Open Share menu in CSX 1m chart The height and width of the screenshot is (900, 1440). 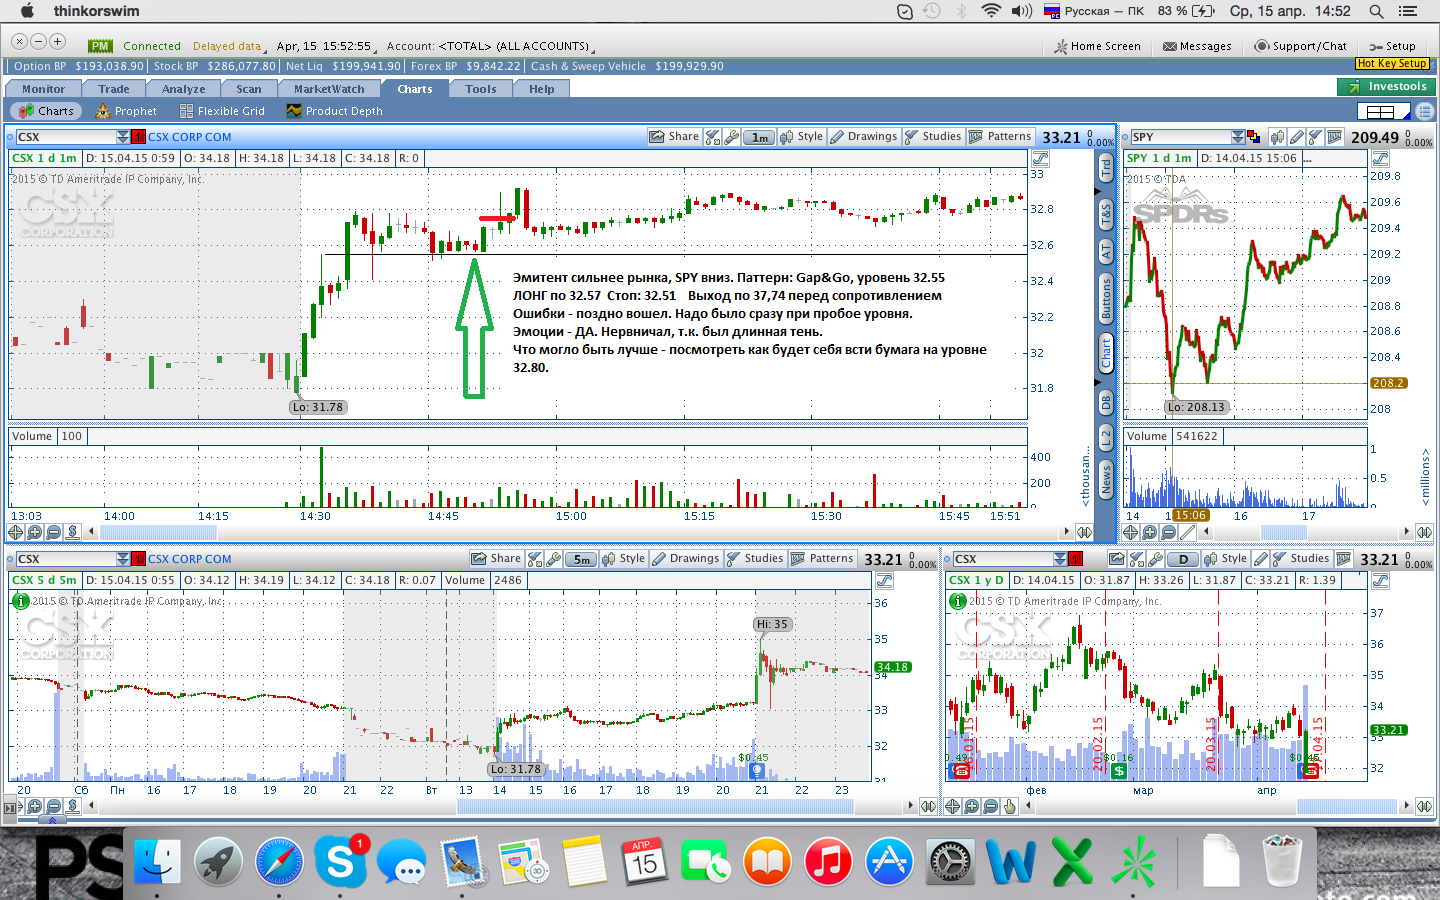[x=674, y=137]
